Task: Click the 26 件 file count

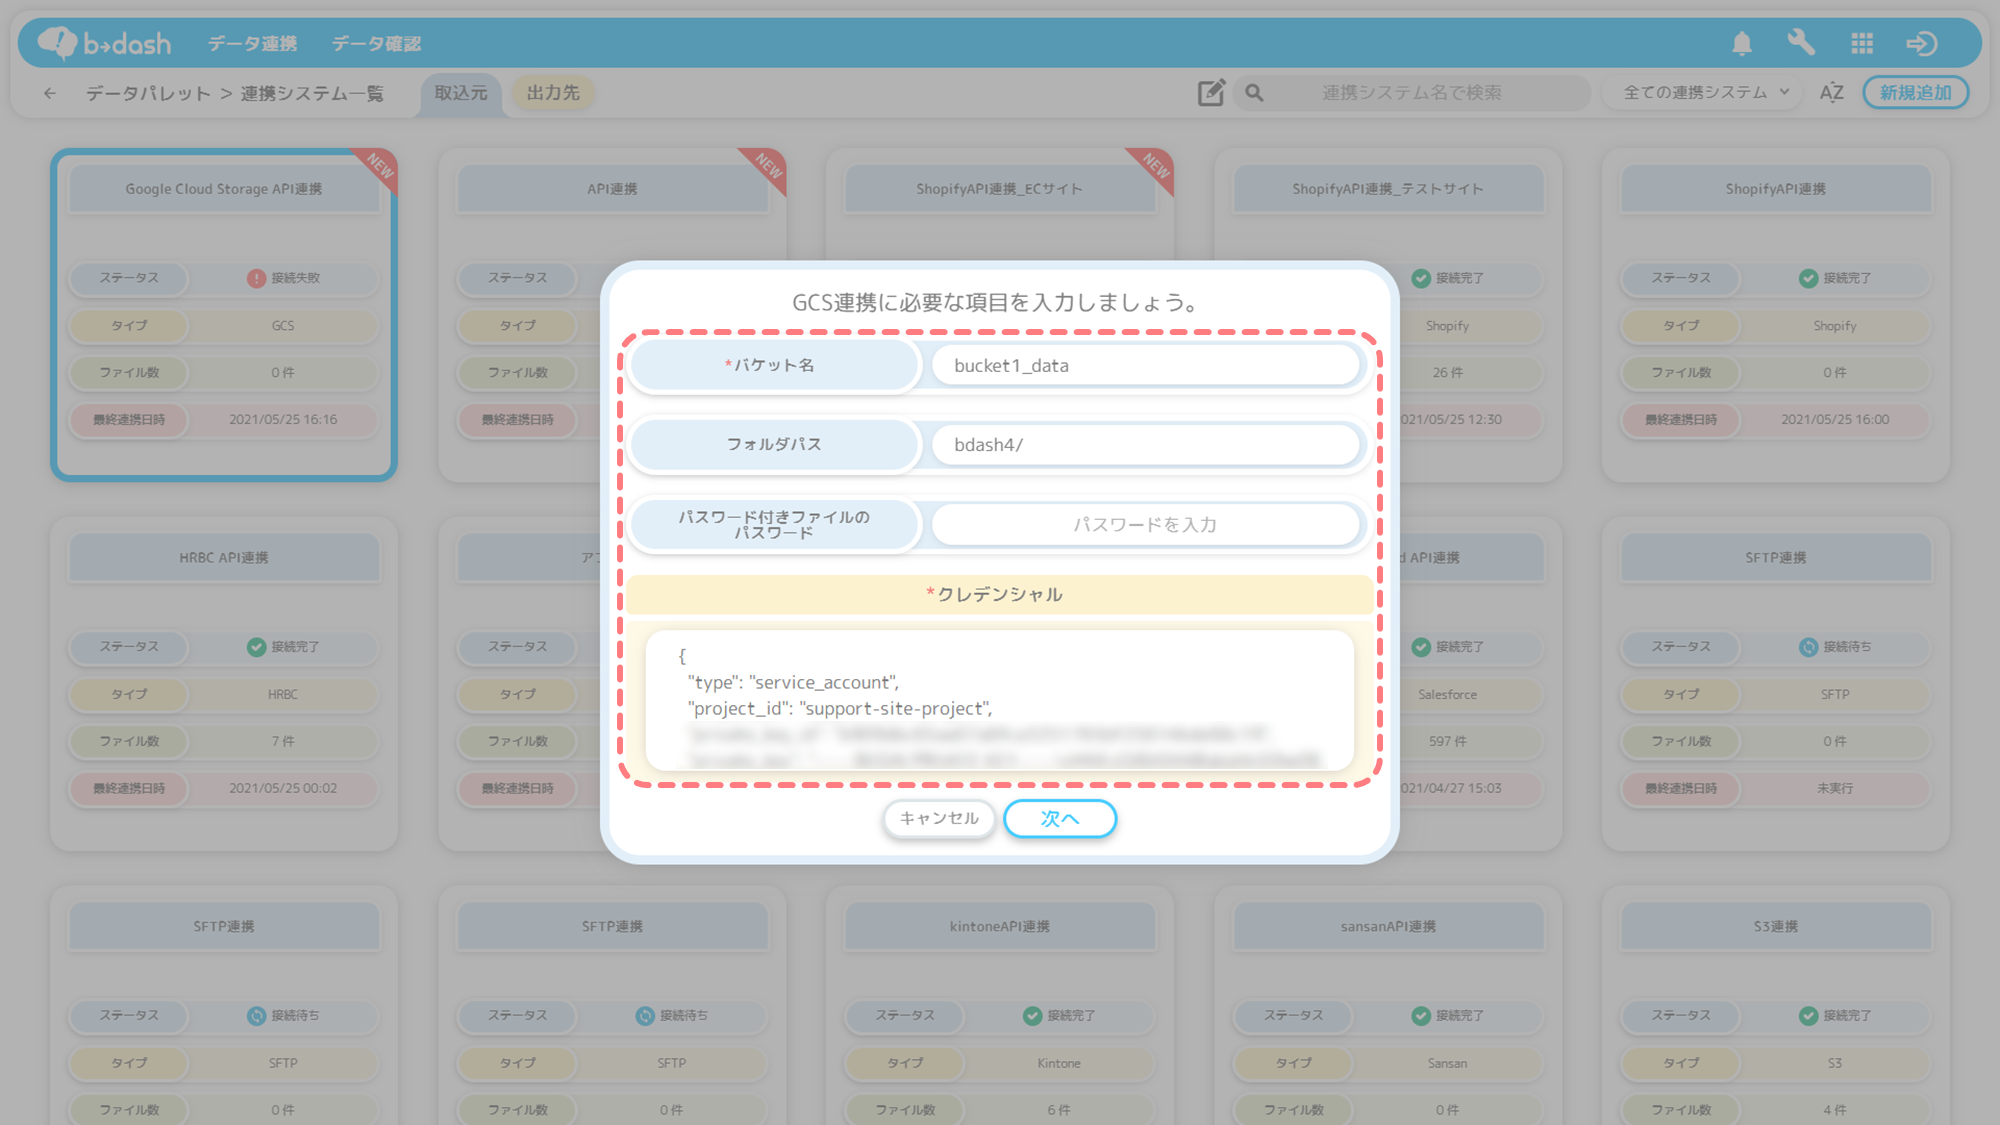Action: tap(1447, 373)
